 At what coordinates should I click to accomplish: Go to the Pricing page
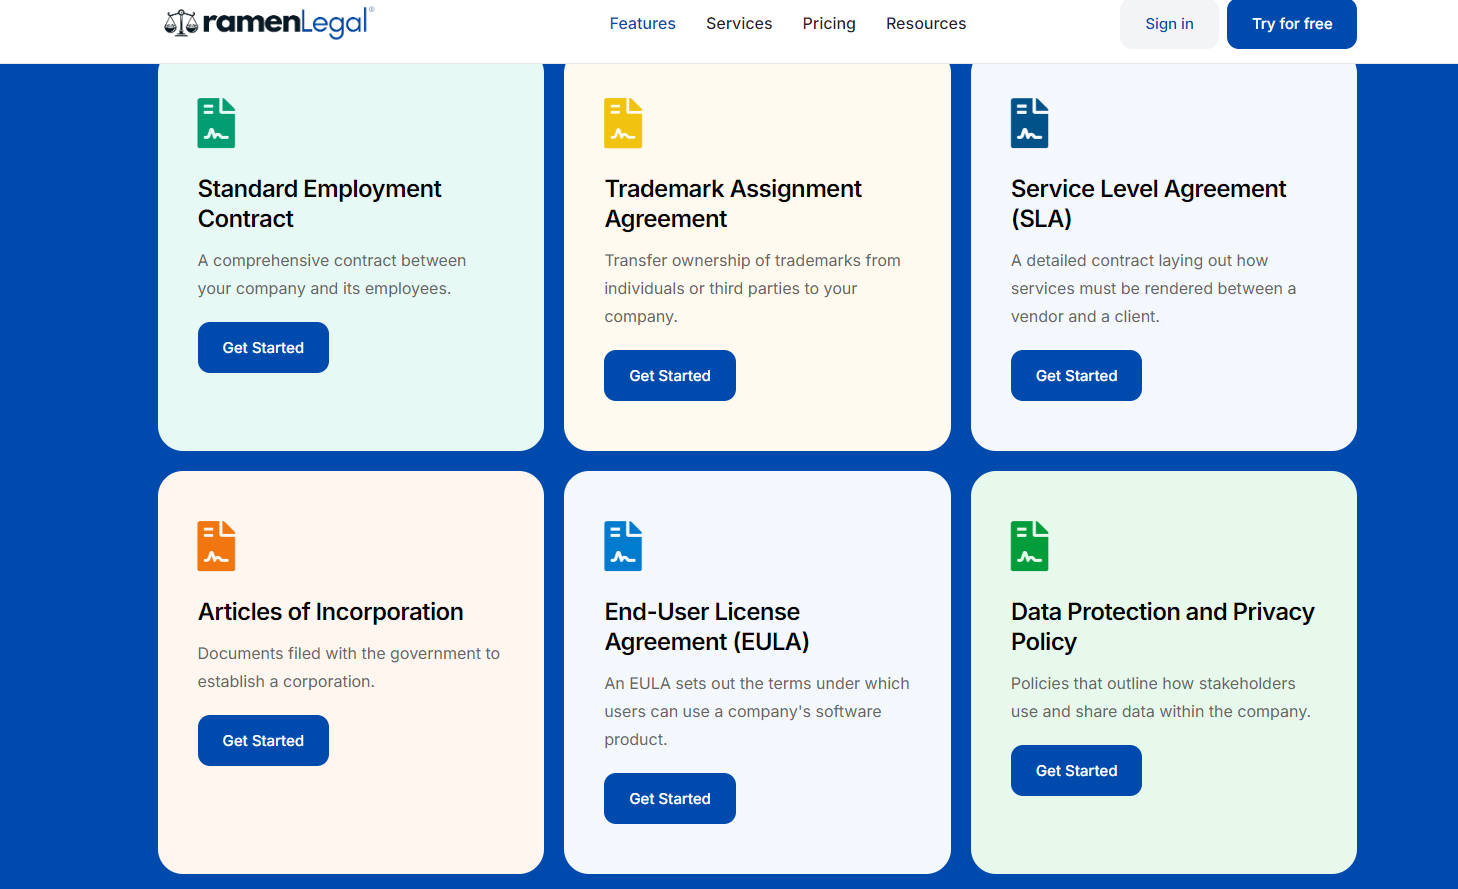[x=829, y=24]
